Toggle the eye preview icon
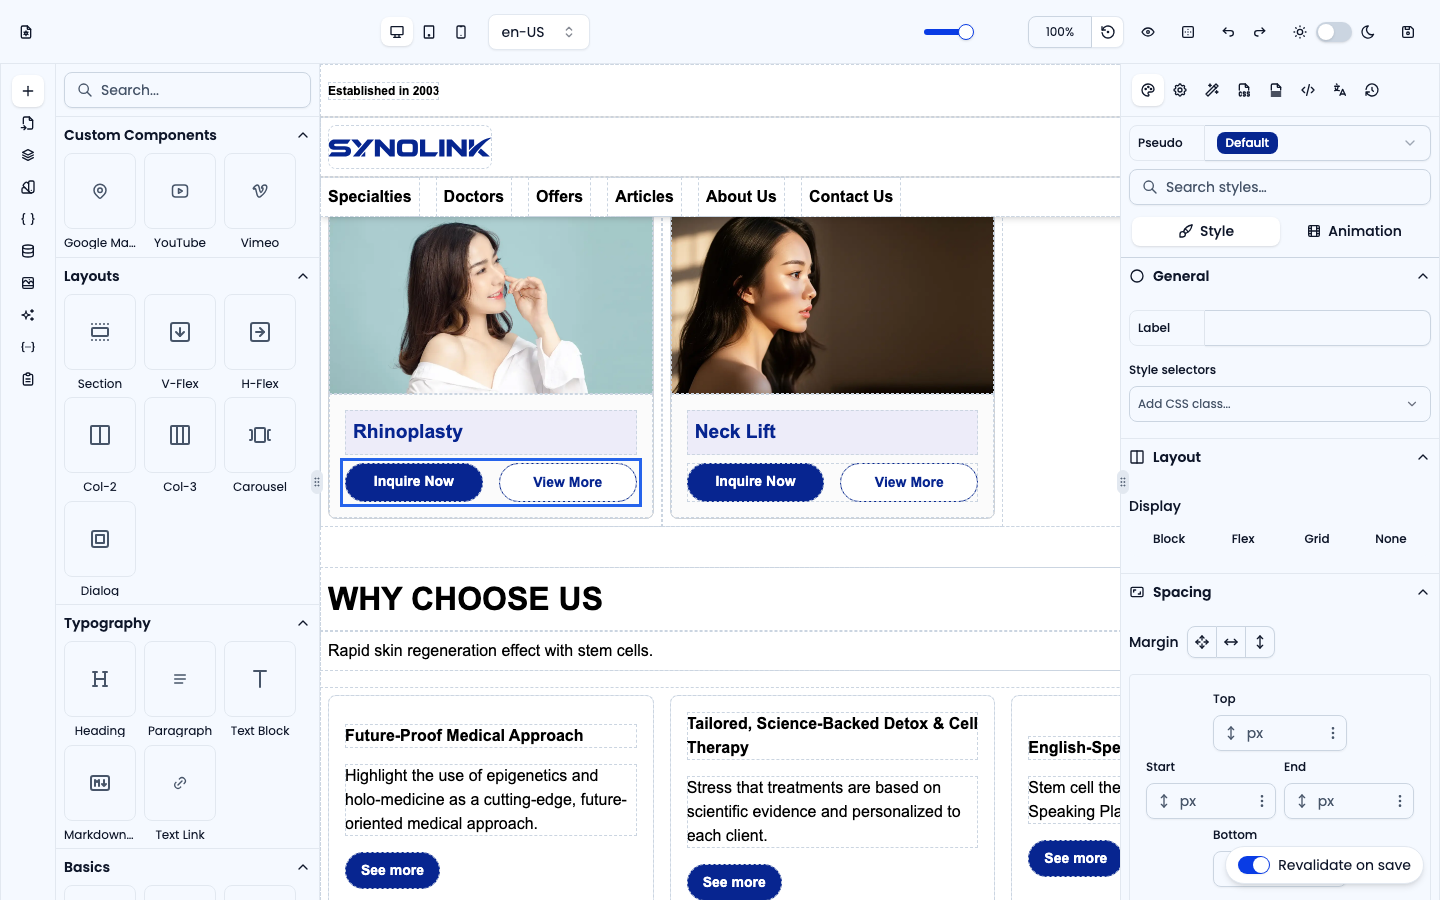The image size is (1440, 900). (x=1148, y=32)
